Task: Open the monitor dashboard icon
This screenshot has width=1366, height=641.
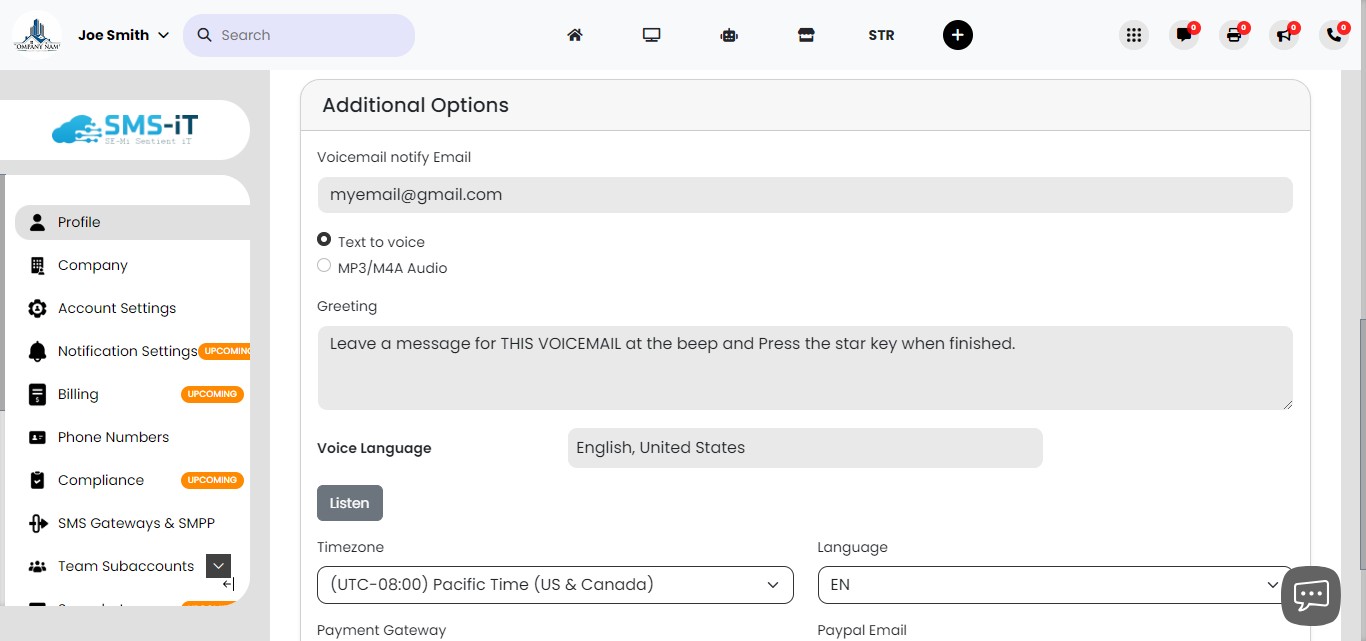Action: point(652,35)
